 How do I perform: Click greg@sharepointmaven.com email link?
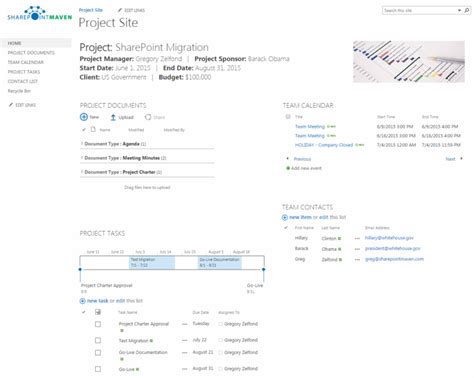tap(394, 259)
